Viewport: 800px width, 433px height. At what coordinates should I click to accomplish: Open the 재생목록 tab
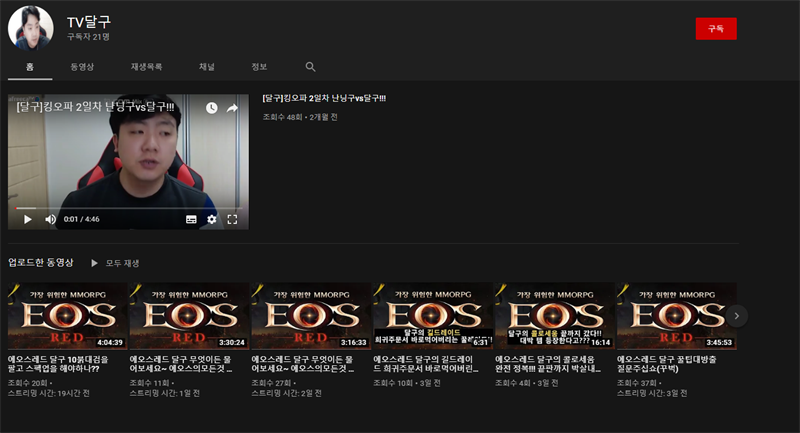pyautogui.click(x=146, y=67)
